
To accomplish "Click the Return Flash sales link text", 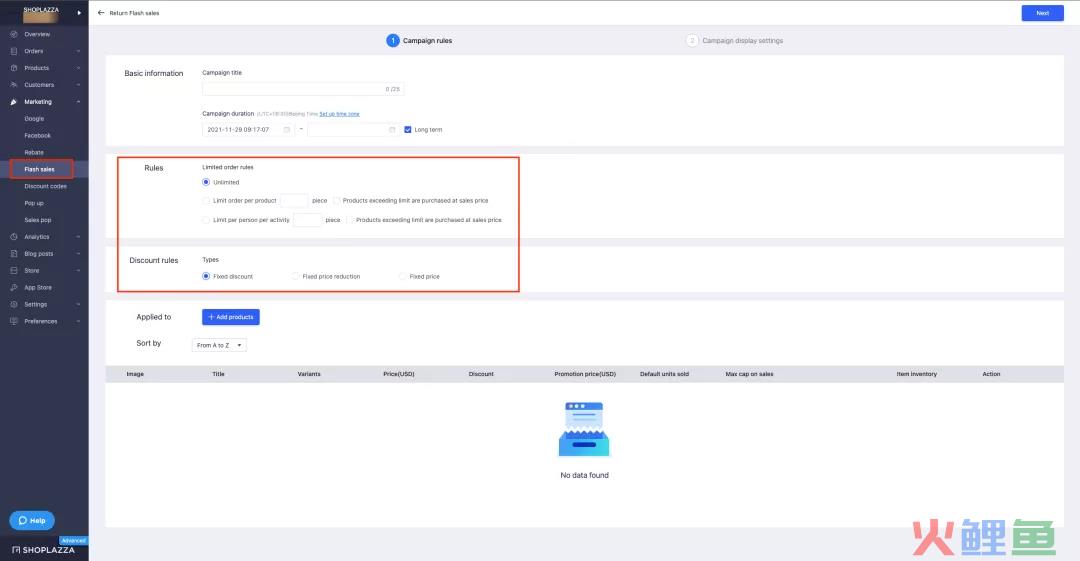I will 134,13.
